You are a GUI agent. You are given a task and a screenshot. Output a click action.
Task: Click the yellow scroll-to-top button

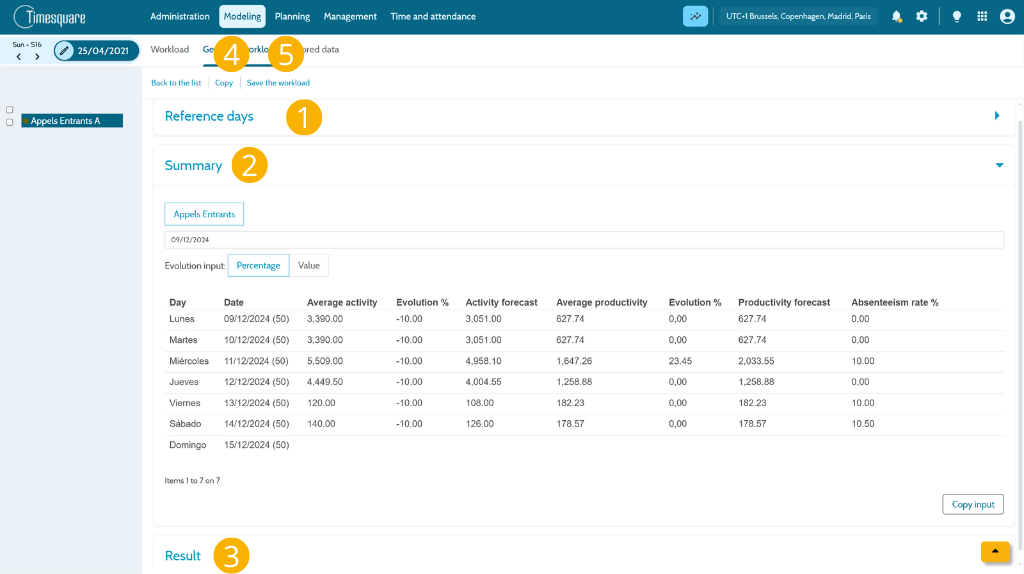pos(995,551)
